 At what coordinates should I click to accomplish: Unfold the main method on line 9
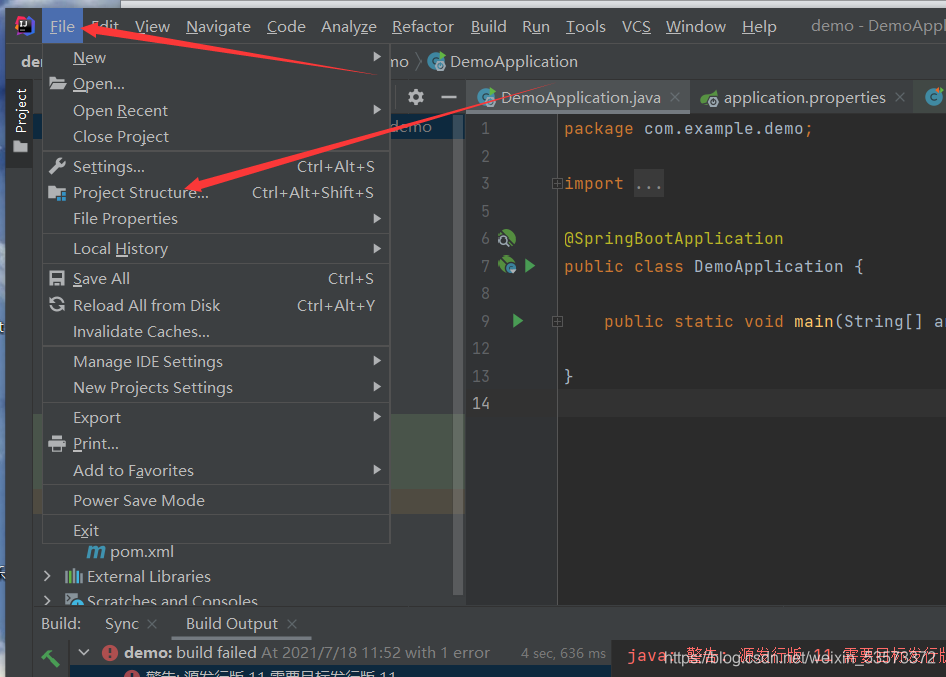[557, 322]
